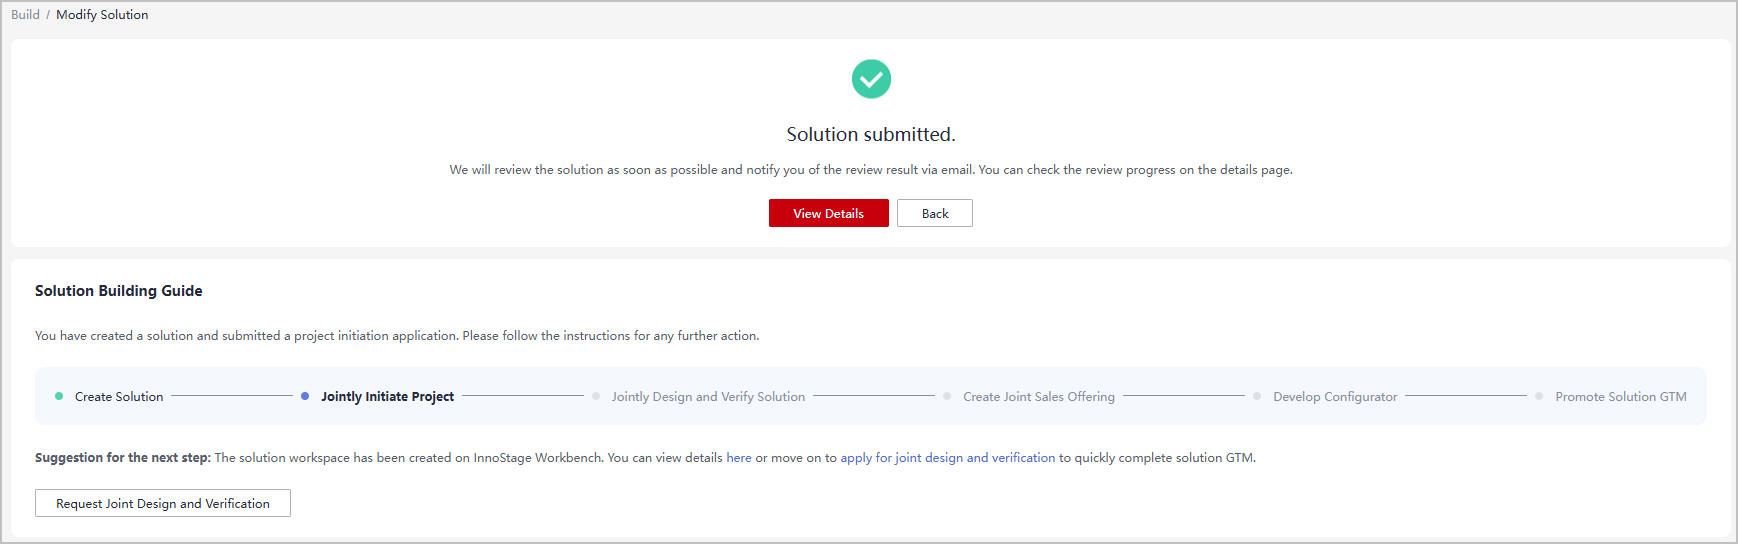1738x544 pixels.
Task: Click the blue Jointly Initiate Project dot
Action: click(305, 396)
